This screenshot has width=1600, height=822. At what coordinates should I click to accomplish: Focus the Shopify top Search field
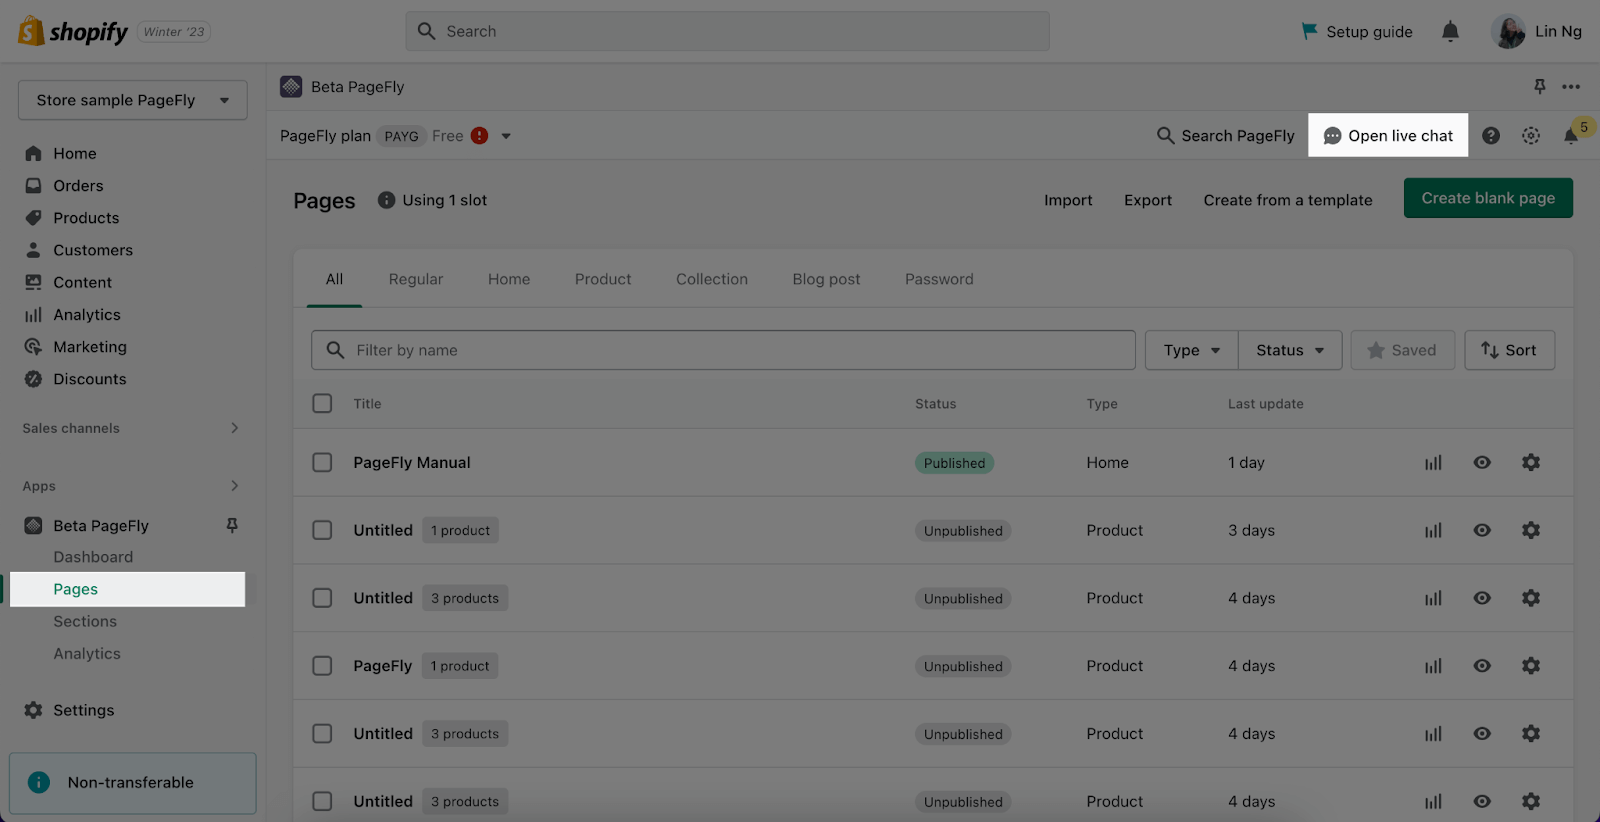[728, 32]
